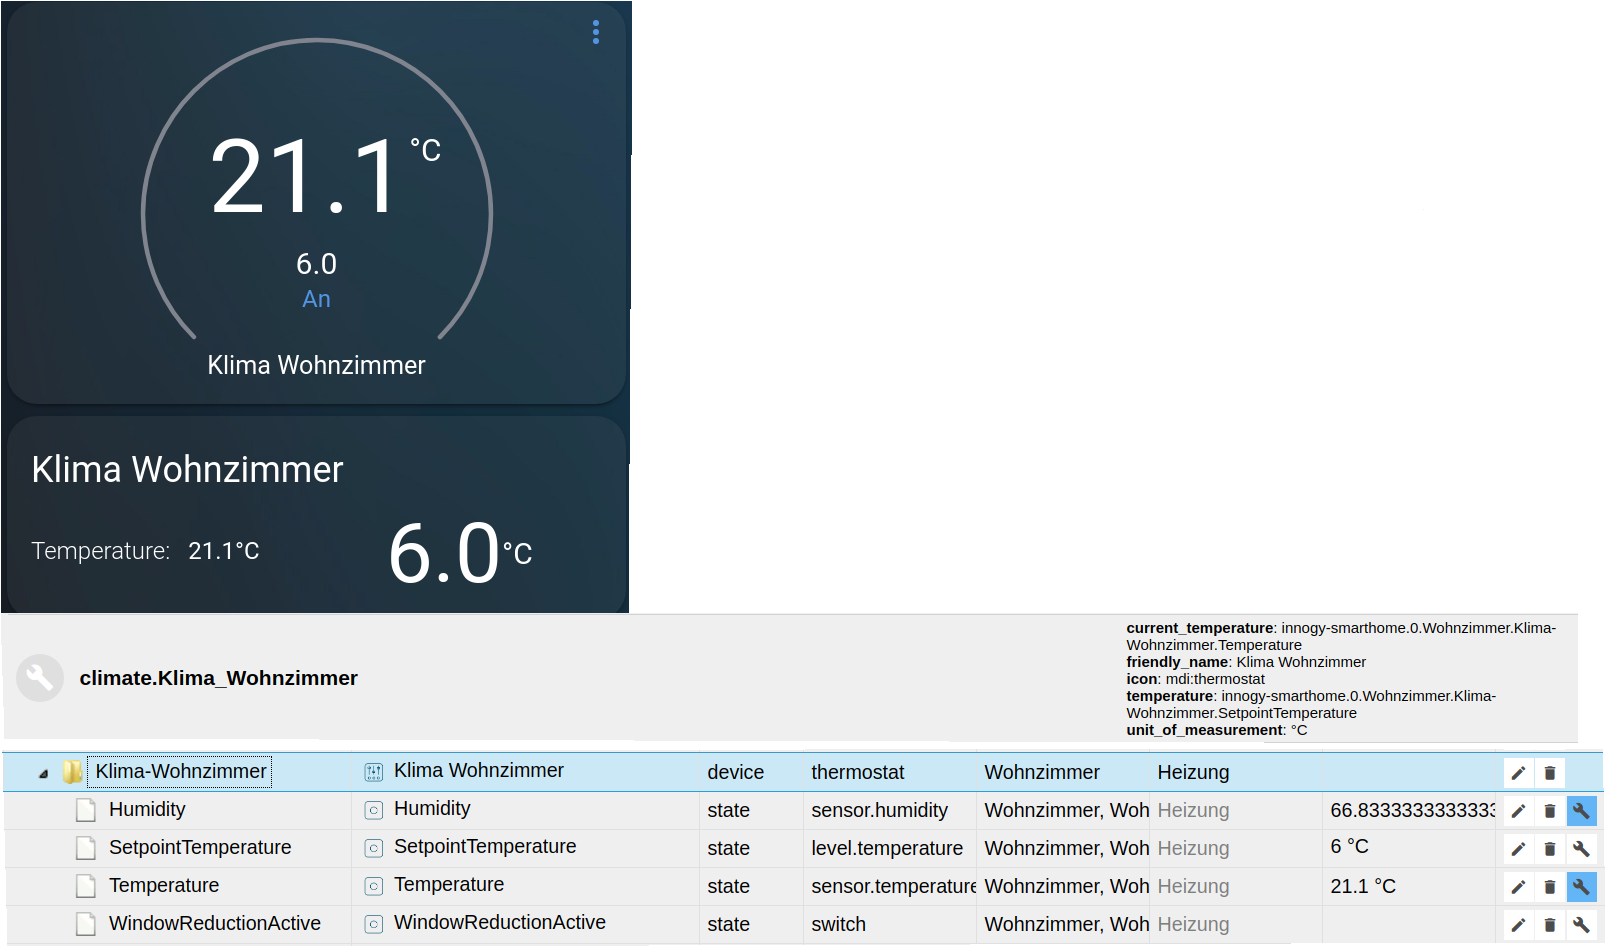Click the lower Klima Wohnzimmer card heading

click(x=187, y=469)
